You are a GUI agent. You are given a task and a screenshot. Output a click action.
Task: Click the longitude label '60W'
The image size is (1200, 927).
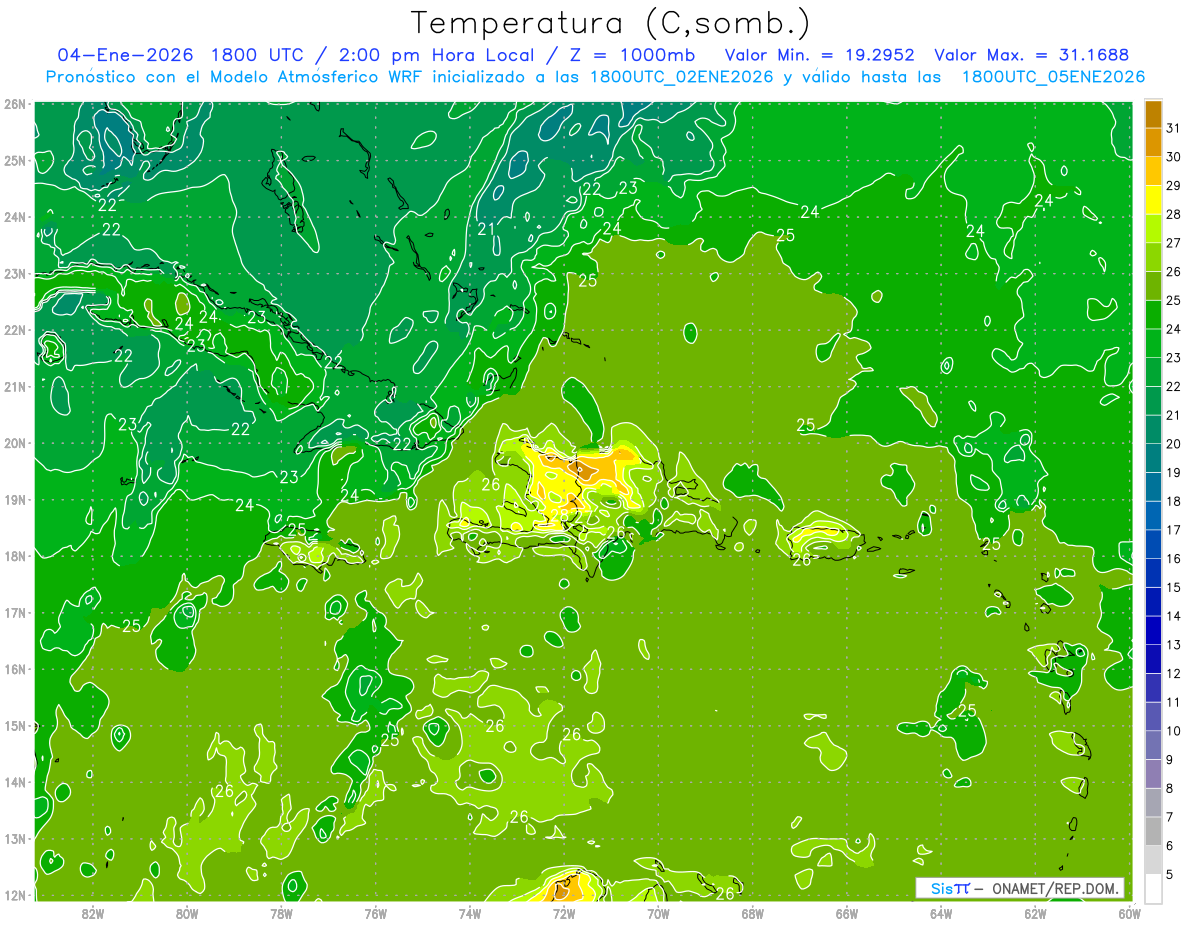pos(1130,913)
